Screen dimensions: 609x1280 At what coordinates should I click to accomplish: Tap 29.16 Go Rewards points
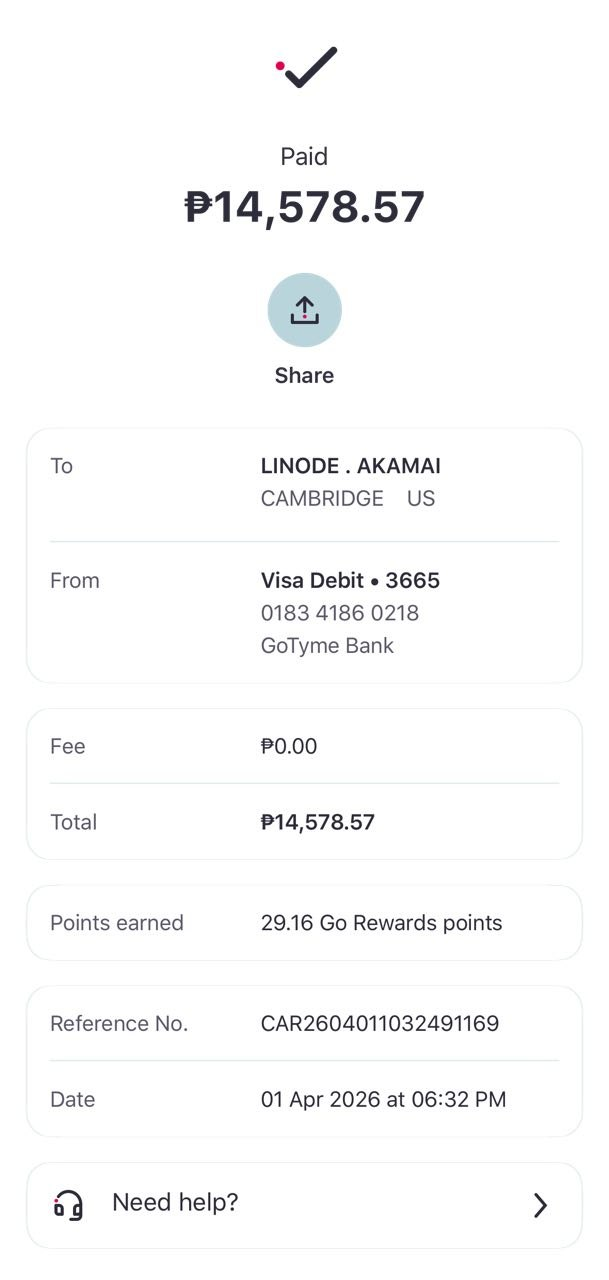(x=381, y=923)
